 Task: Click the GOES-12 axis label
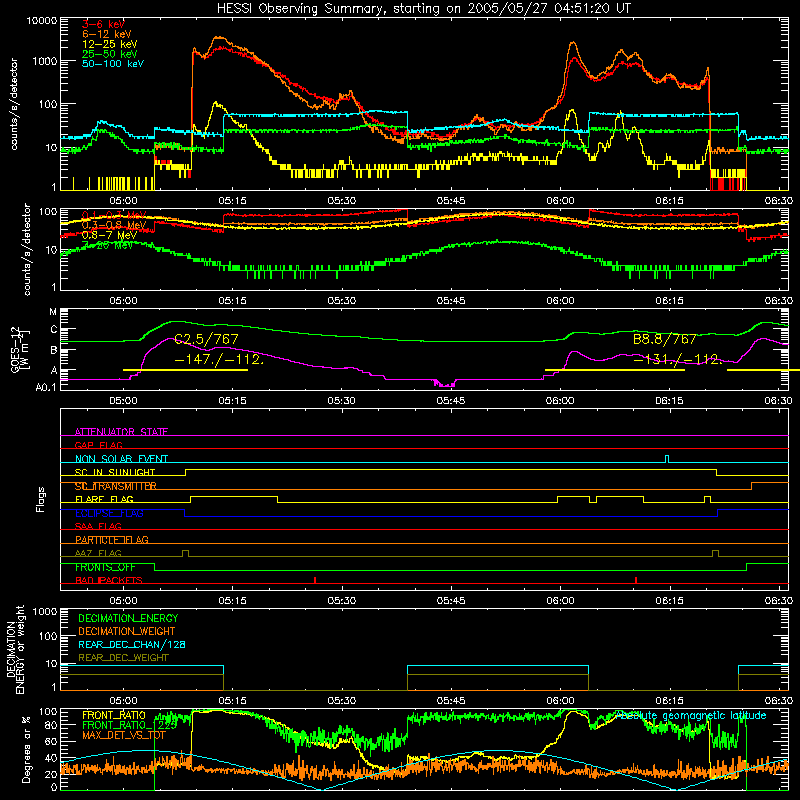[18, 350]
